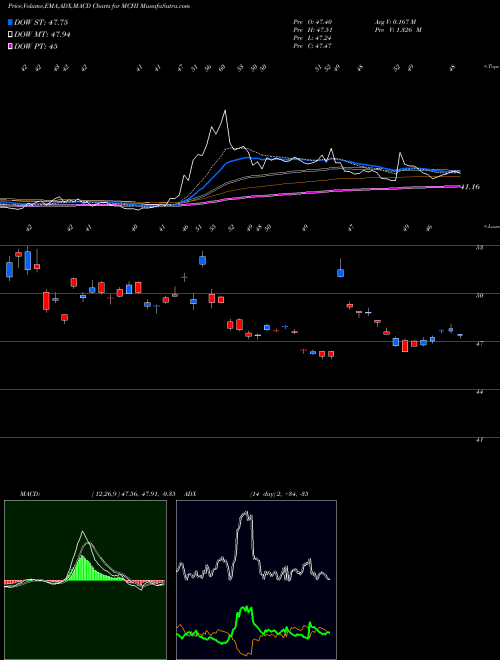Click the 'Pre L: 47.24' value
The image size is (500, 660).
[x=313, y=38]
